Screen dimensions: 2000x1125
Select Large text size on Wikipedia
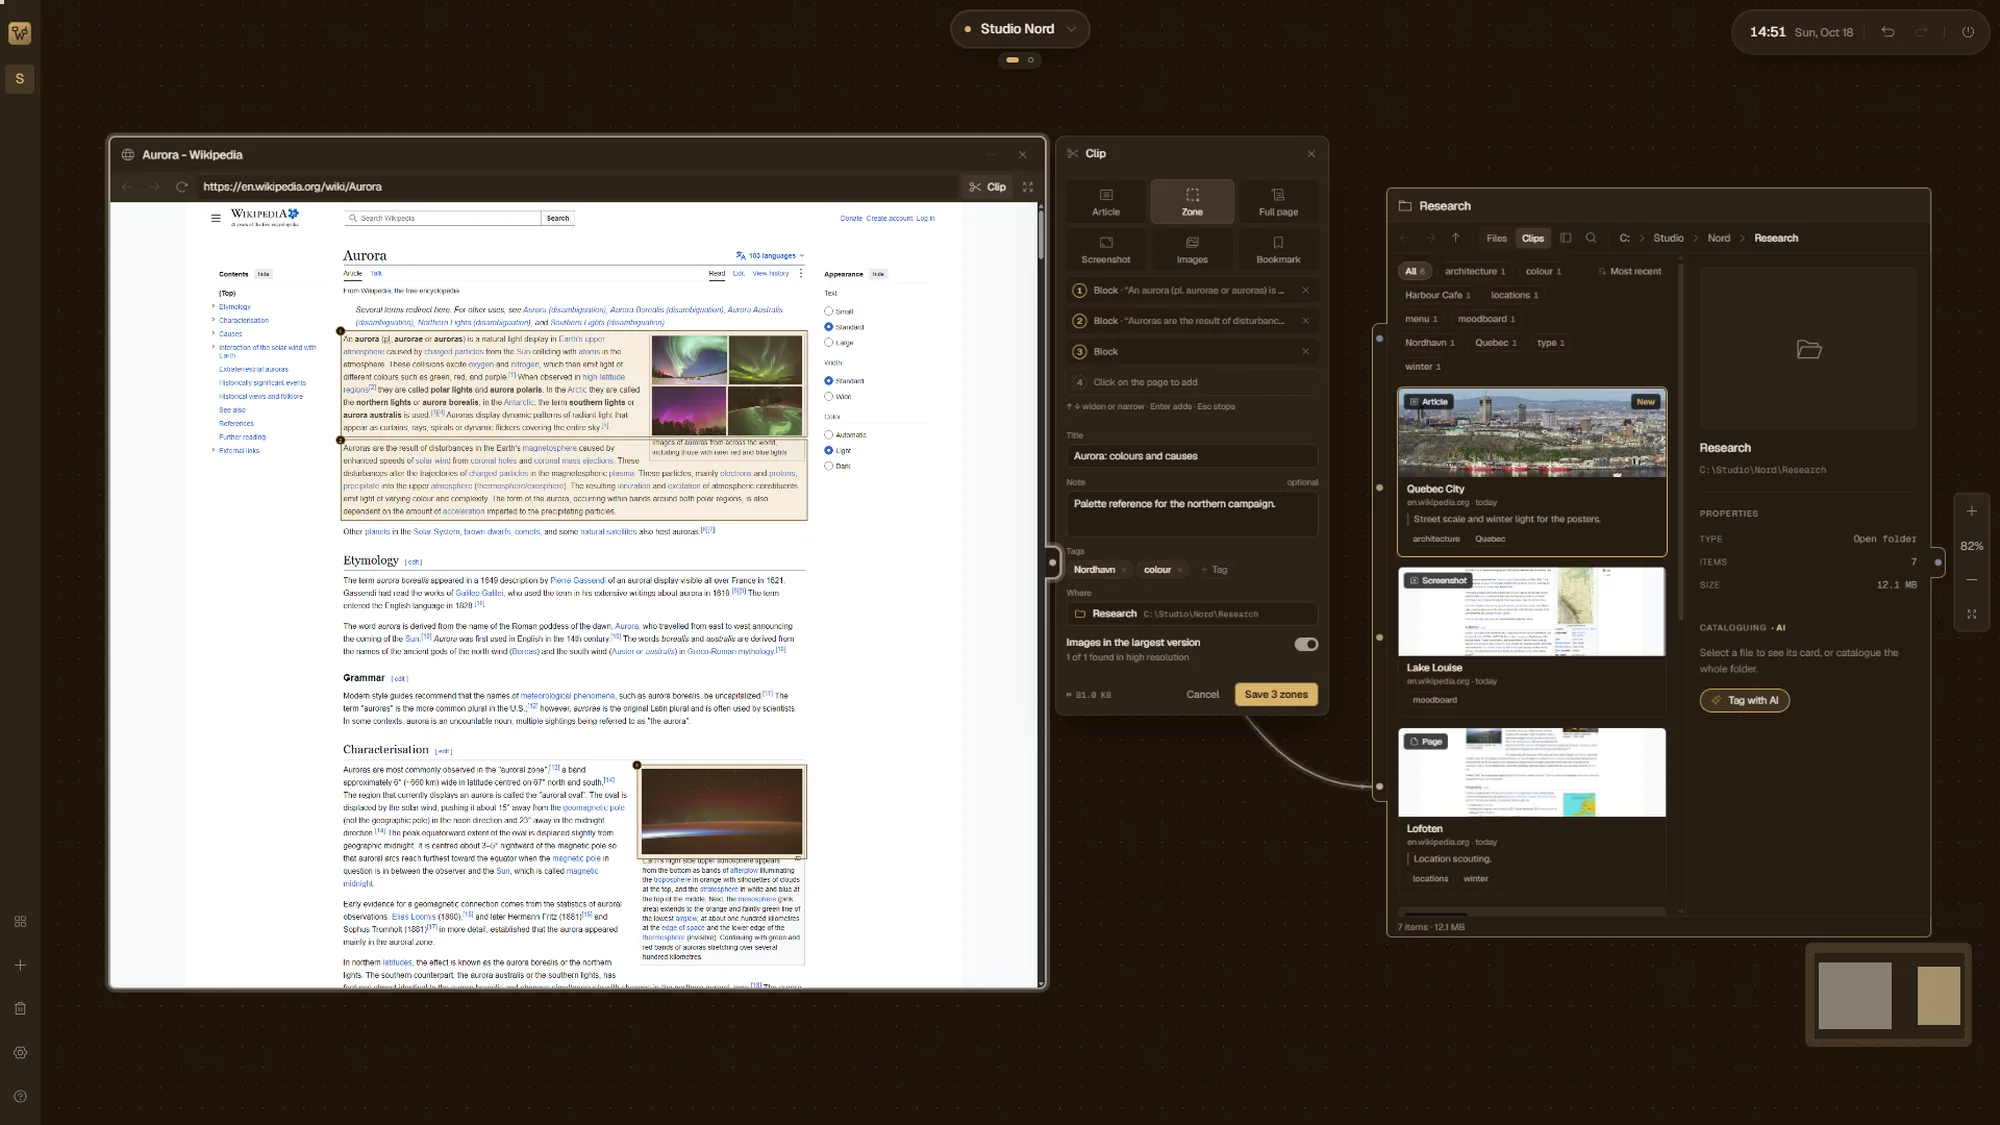(x=828, y=342)
